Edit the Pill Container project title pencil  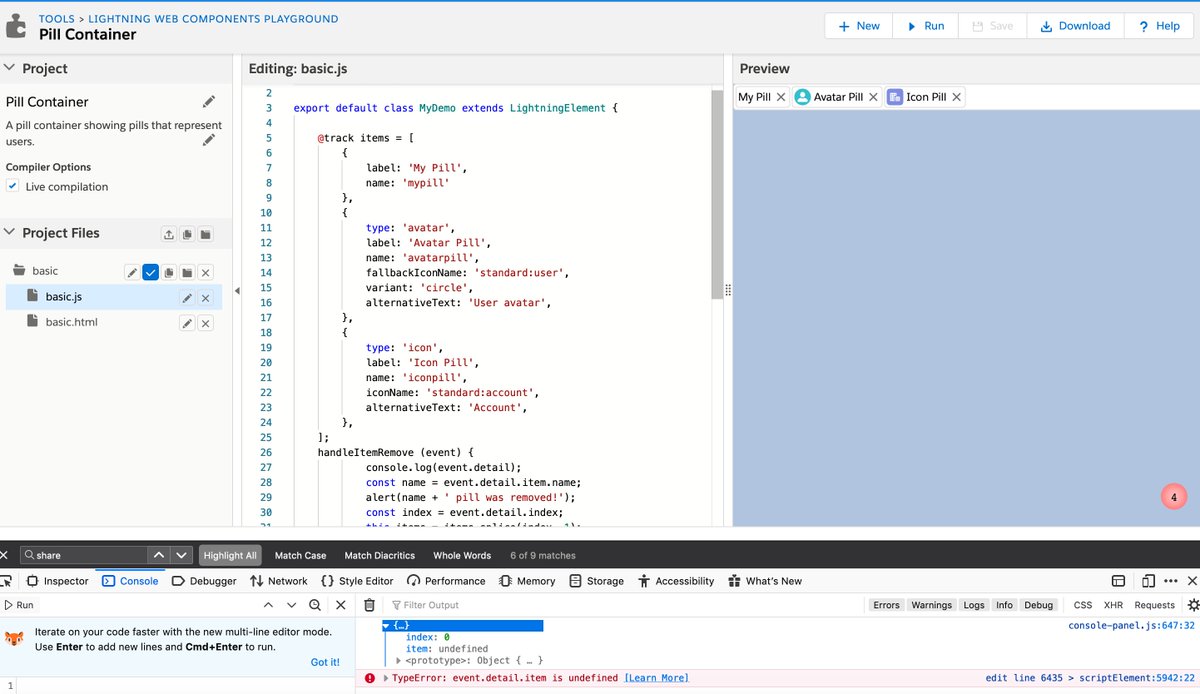click(208, 101)
